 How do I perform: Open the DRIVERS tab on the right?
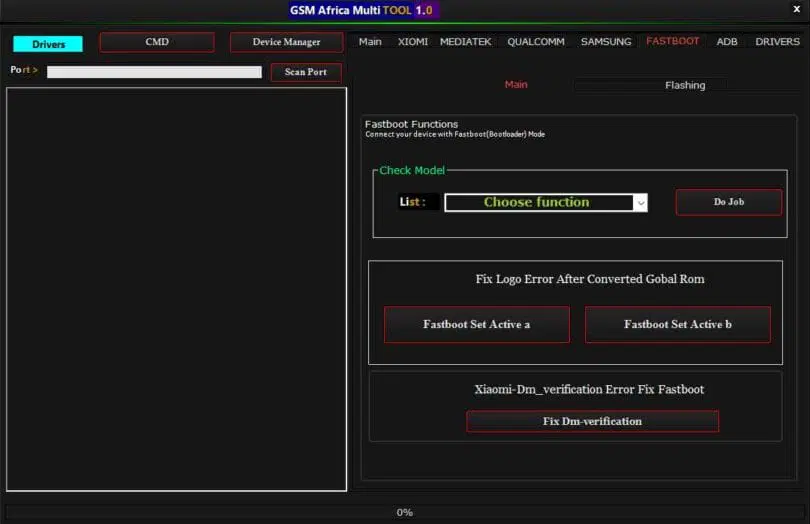pos(777,42)
